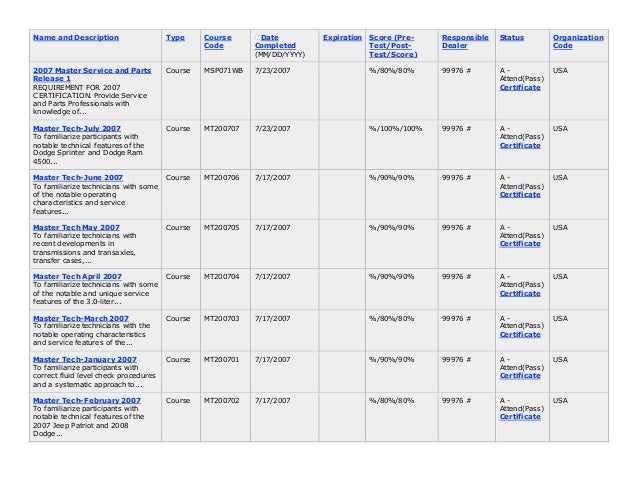Click score %/90%/90% in Master Tech-June row
638x493 pixels.
click(391, 178)
